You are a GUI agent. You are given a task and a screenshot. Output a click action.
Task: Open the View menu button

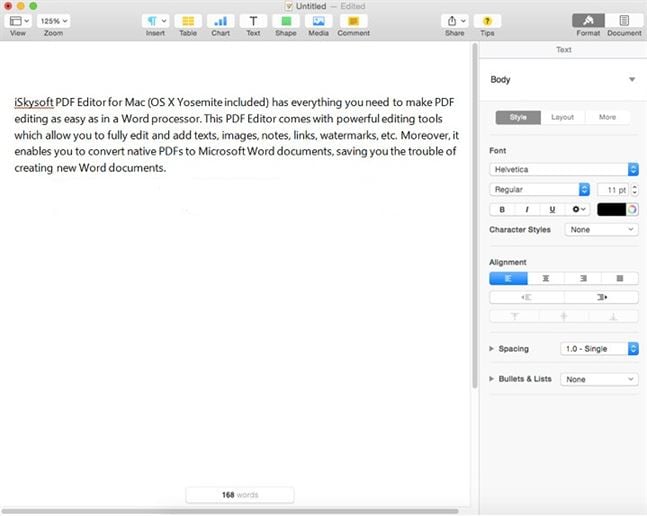[19, 21]
